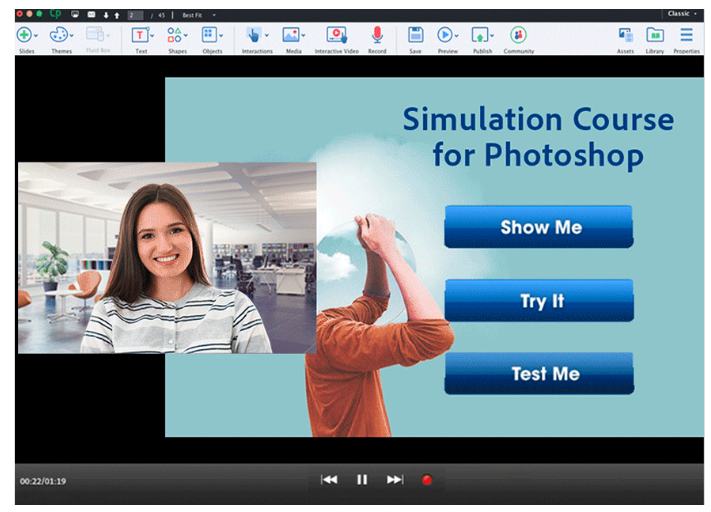Viewport: 711px width, 512px height.
Task: Expand the Media dropdown arrow
Action: (x=303, y=35)
